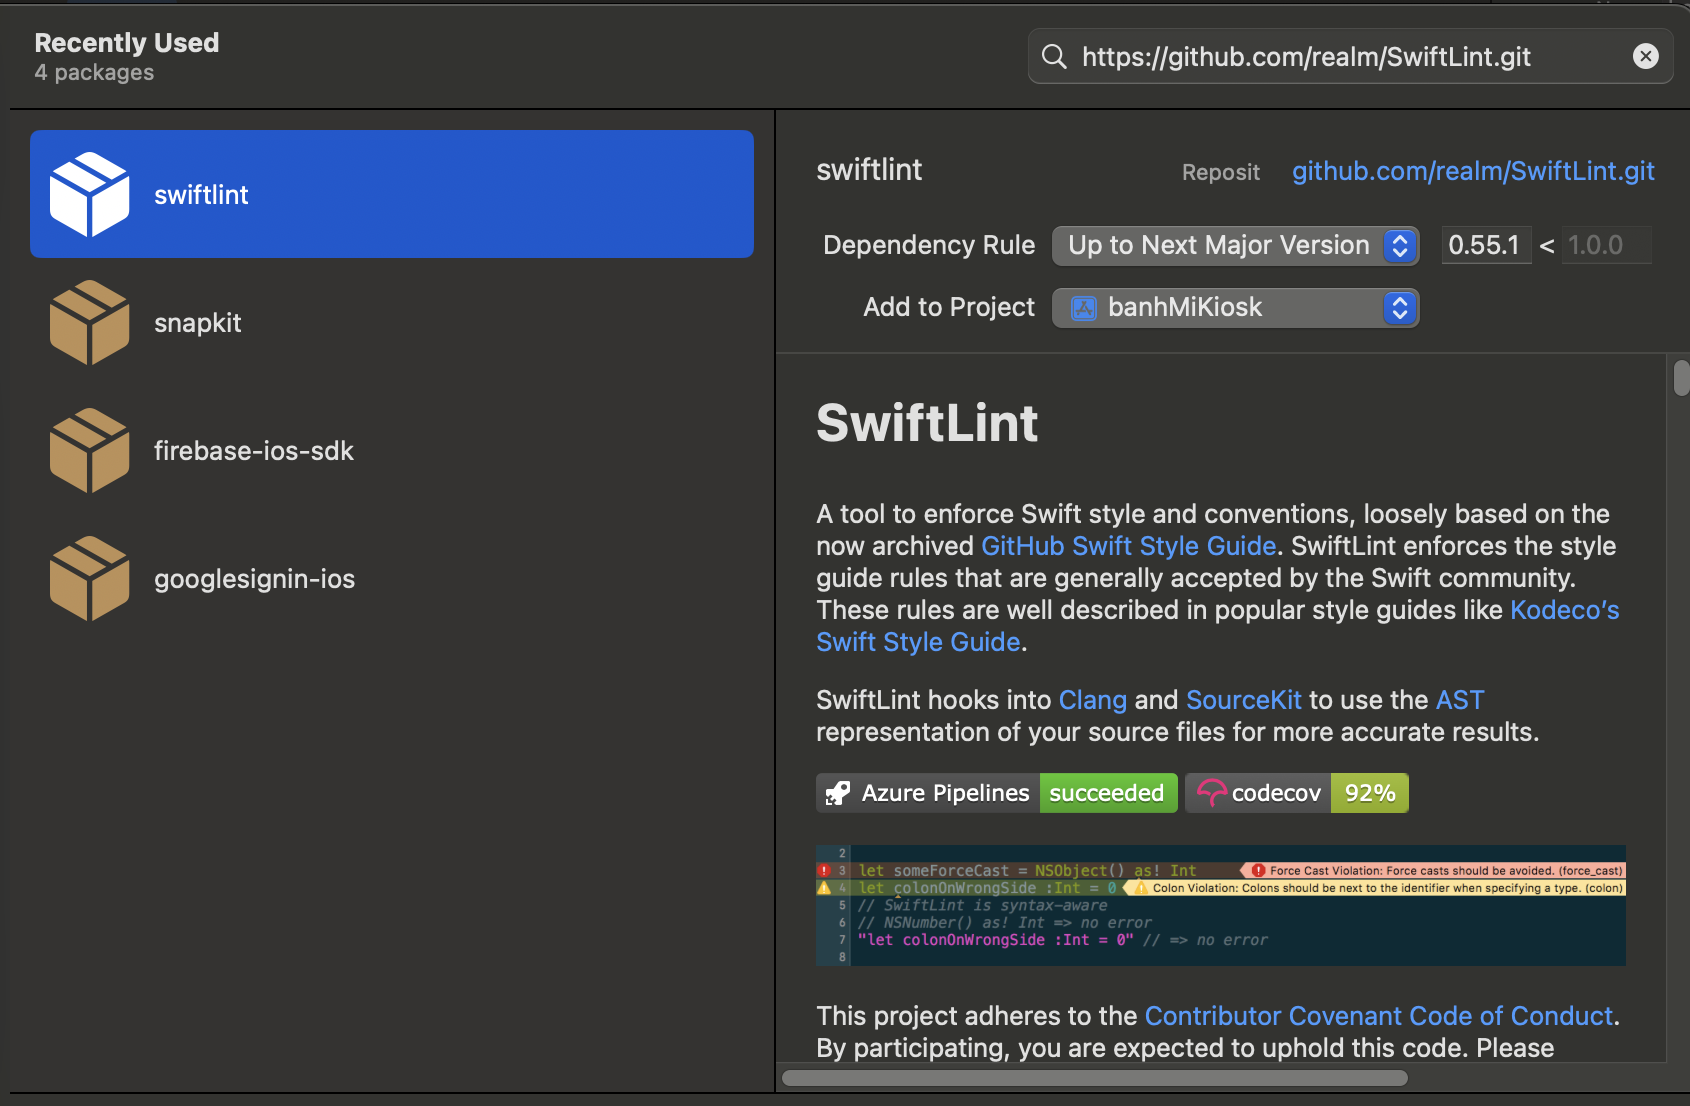This screenshot has height=1106, width=1690.
Task: Click the Dependency Rule label
Action: coord(929,245)
